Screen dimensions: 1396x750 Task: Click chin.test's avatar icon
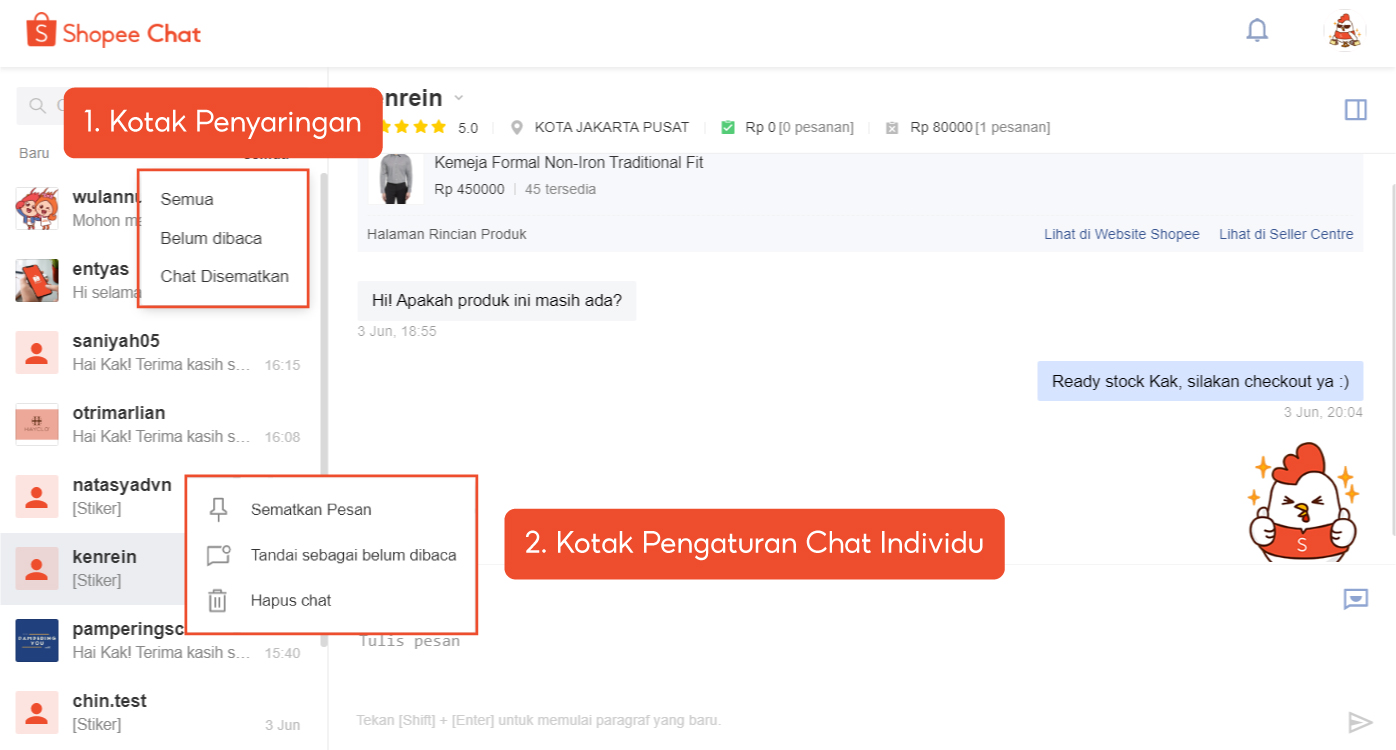pyautogui.click(x=36, y=712)
